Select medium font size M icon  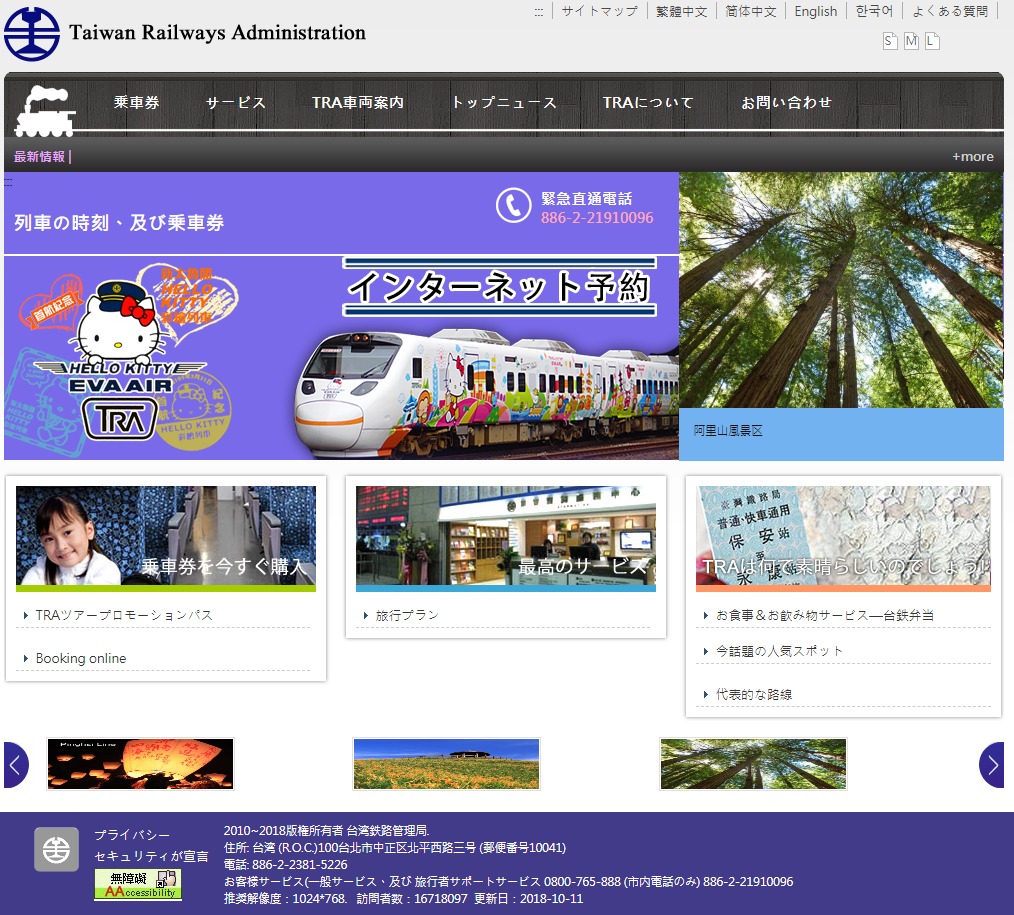(x=911, y=41)
